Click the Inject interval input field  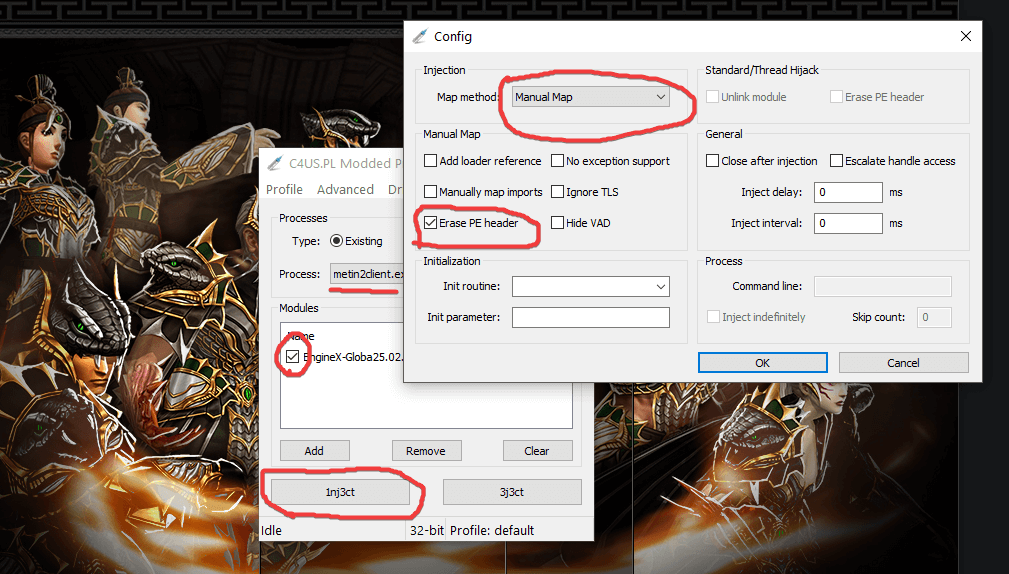pos(848,223)
